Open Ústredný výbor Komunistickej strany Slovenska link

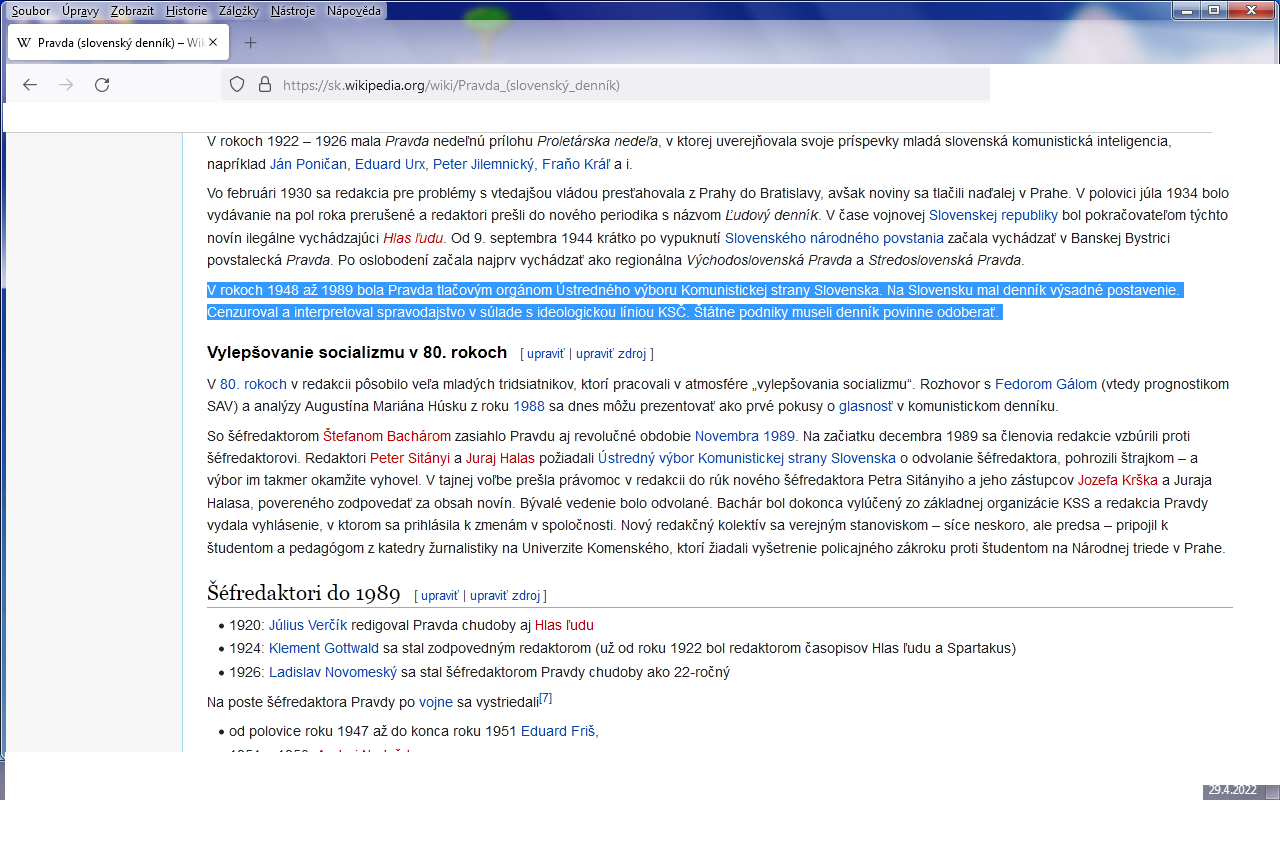click(747, 458)
